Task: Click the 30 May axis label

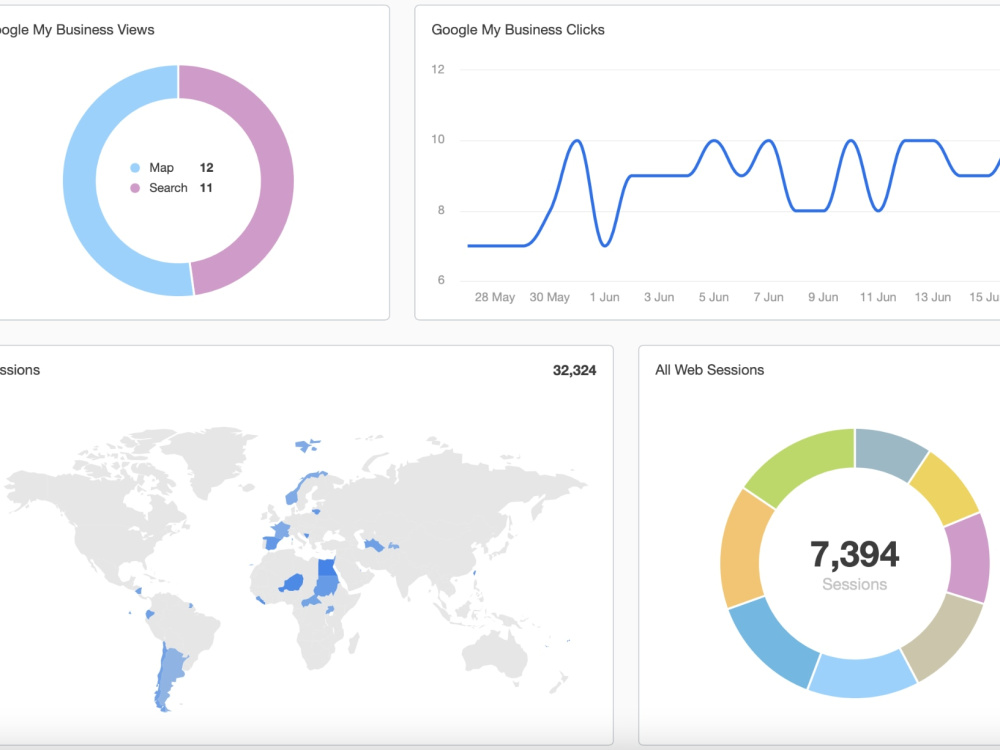Action: pos(550,297)
